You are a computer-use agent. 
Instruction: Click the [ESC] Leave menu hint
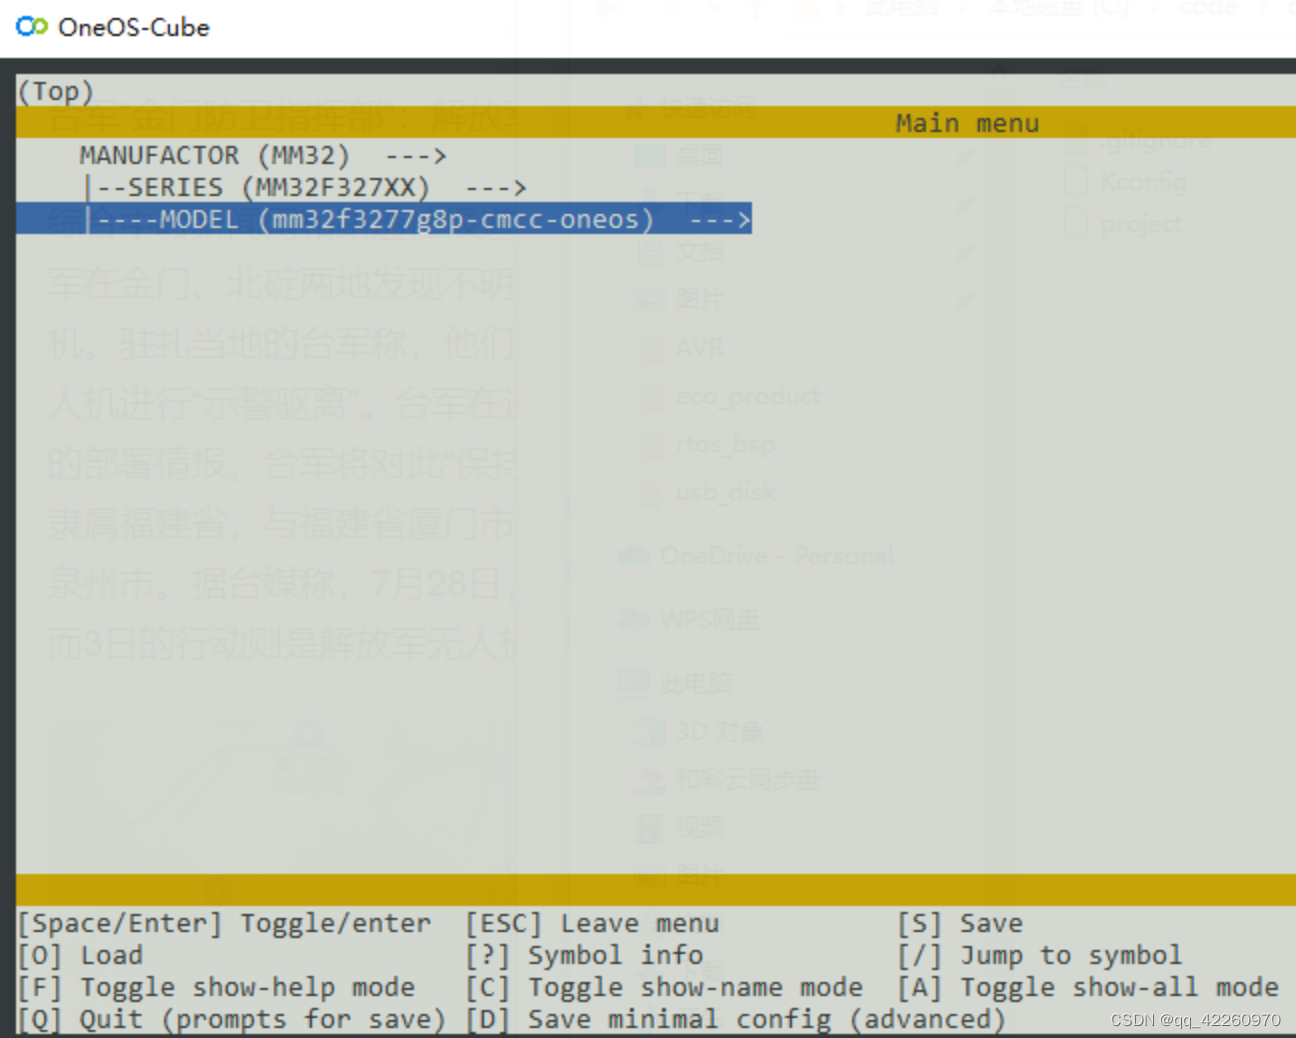(592, 923)
